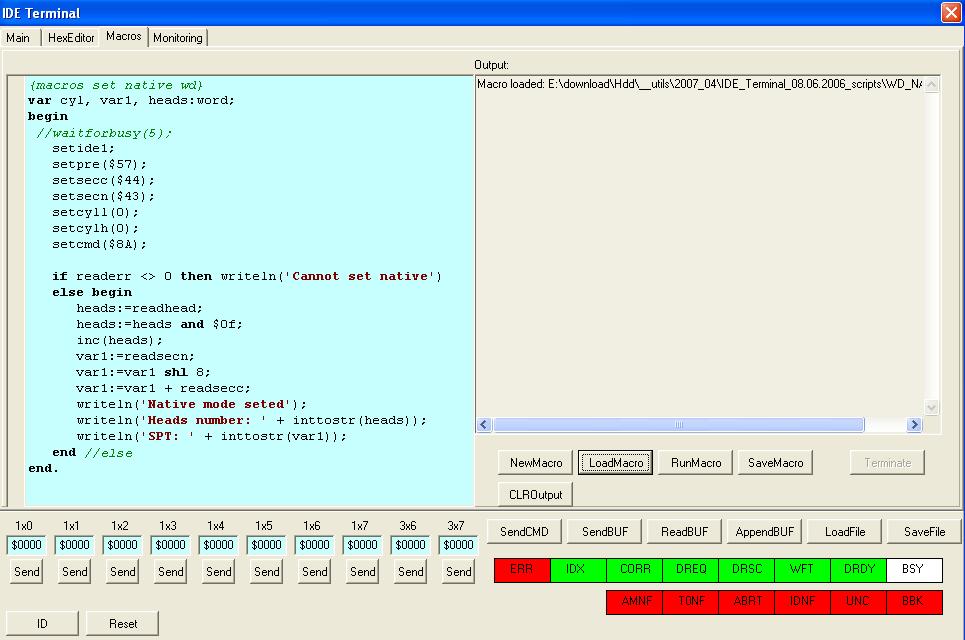This screenshot has width=965, height=640.
Task: Click the DRSC status indicator
Action: point(747,570)
